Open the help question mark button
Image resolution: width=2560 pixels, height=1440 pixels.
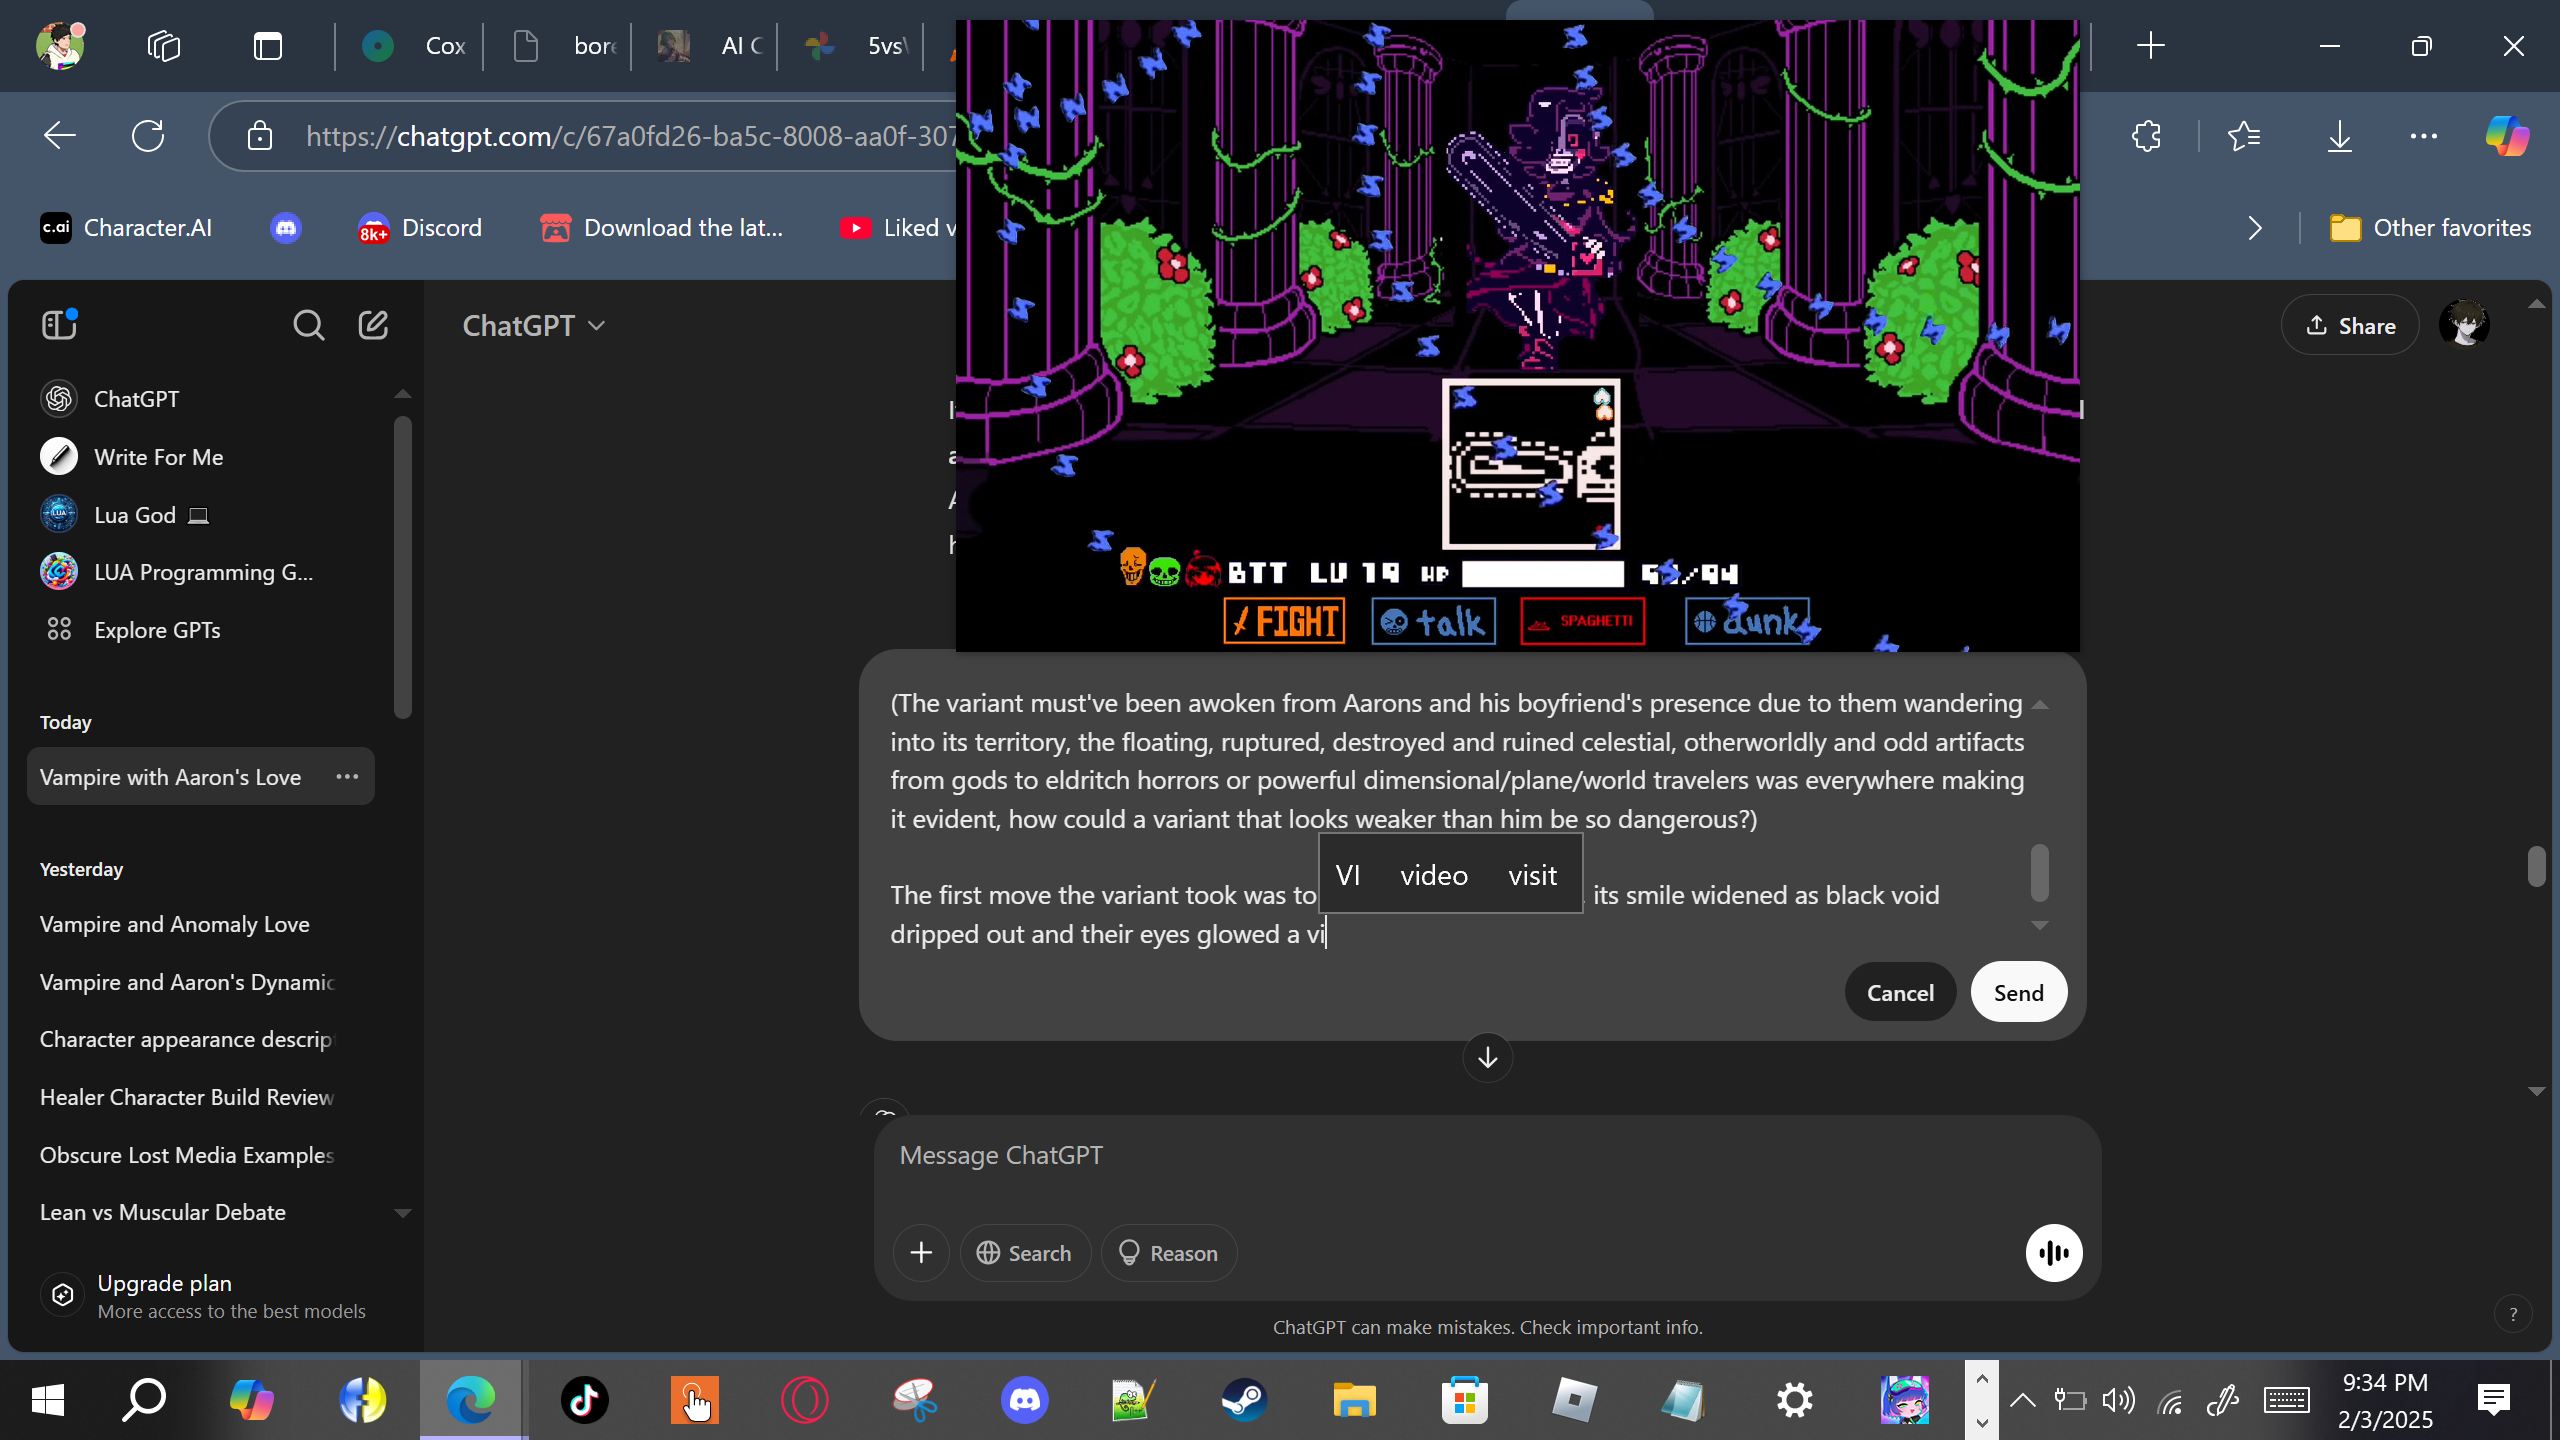pyautogui.click(x=2513, y=1315)
